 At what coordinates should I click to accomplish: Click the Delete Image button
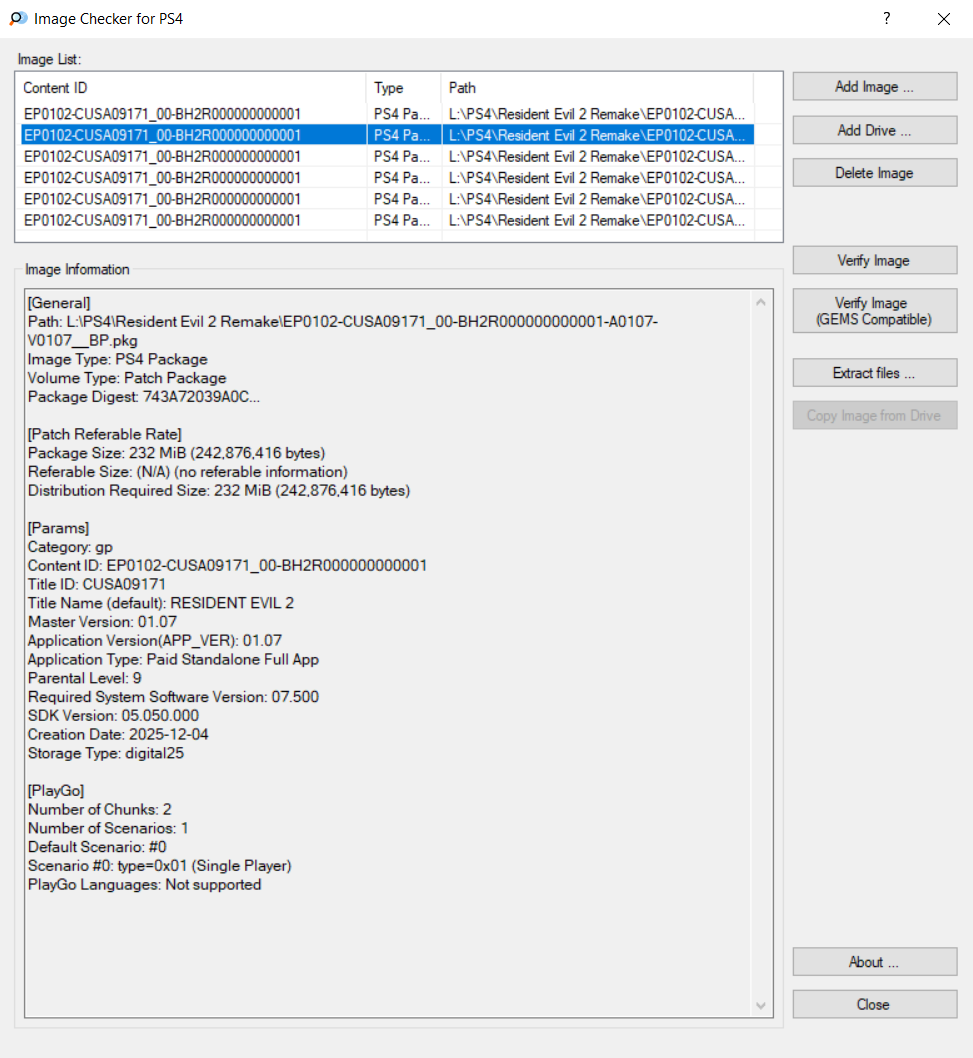click(x=874, y=173)
